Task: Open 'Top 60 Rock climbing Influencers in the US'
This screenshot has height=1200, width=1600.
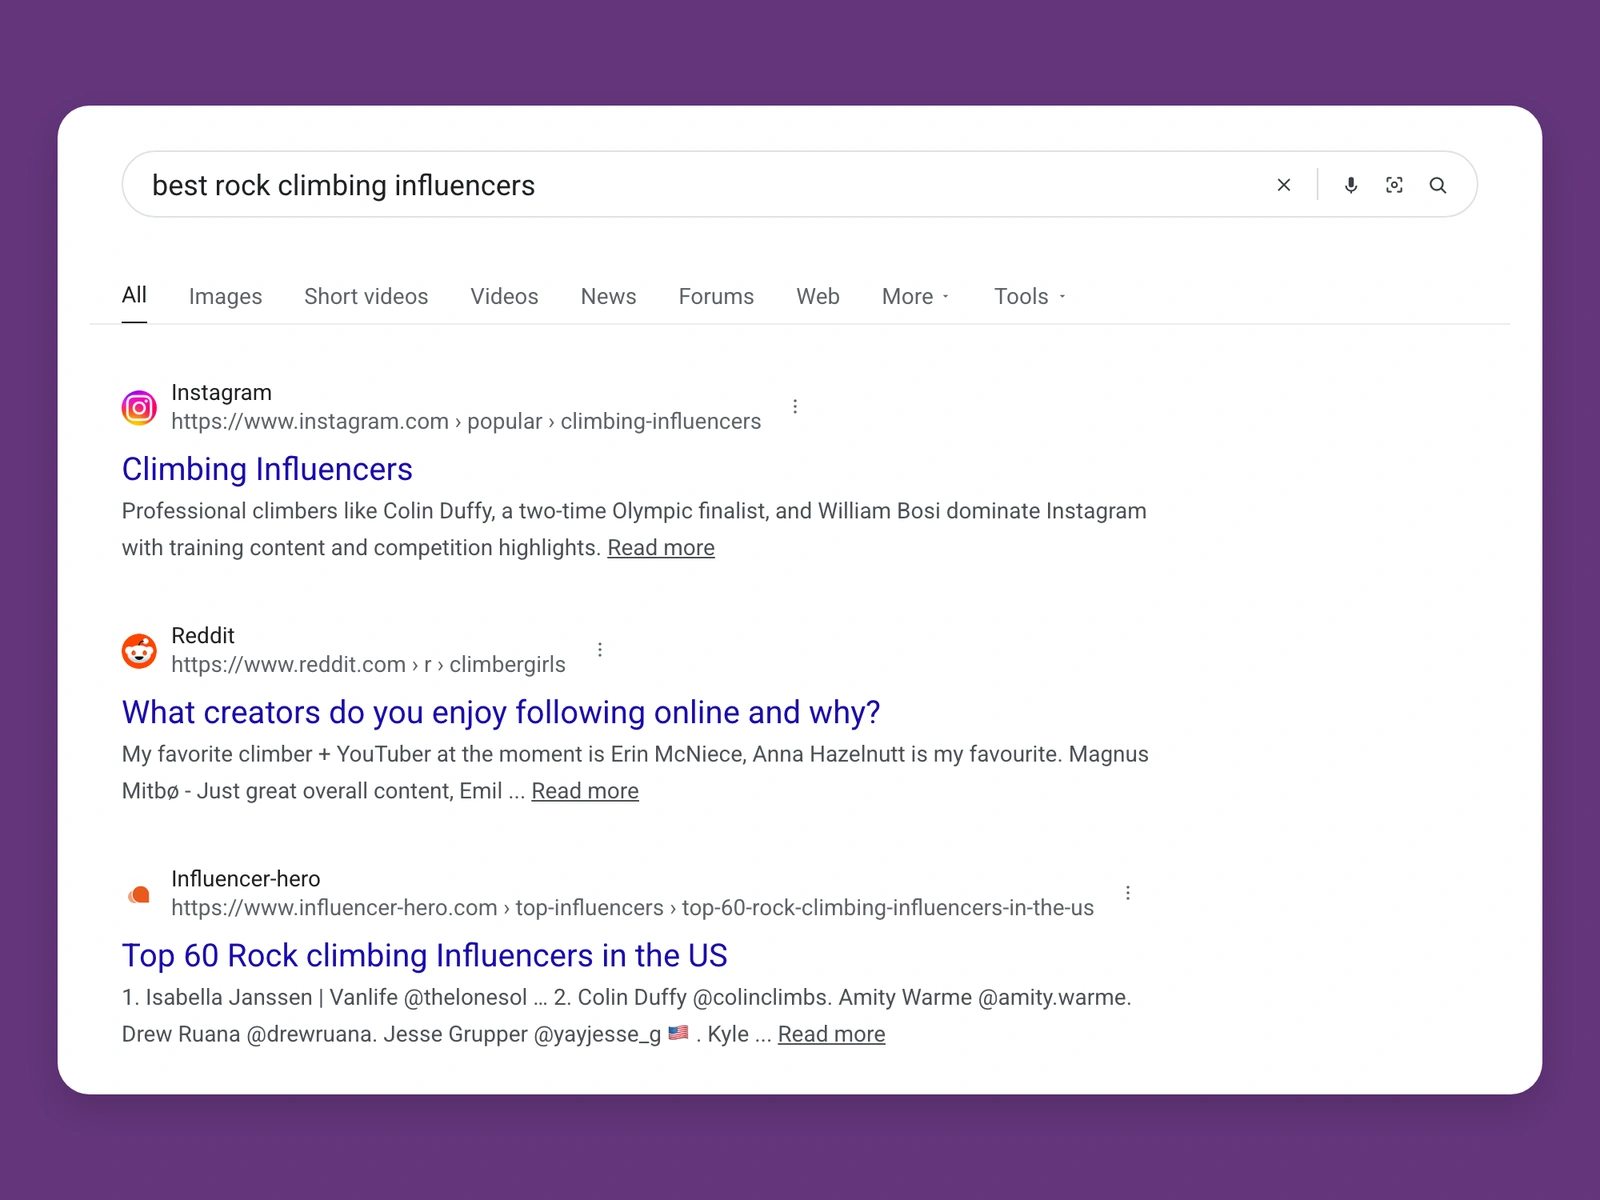Action: click(x=424, y=955)
